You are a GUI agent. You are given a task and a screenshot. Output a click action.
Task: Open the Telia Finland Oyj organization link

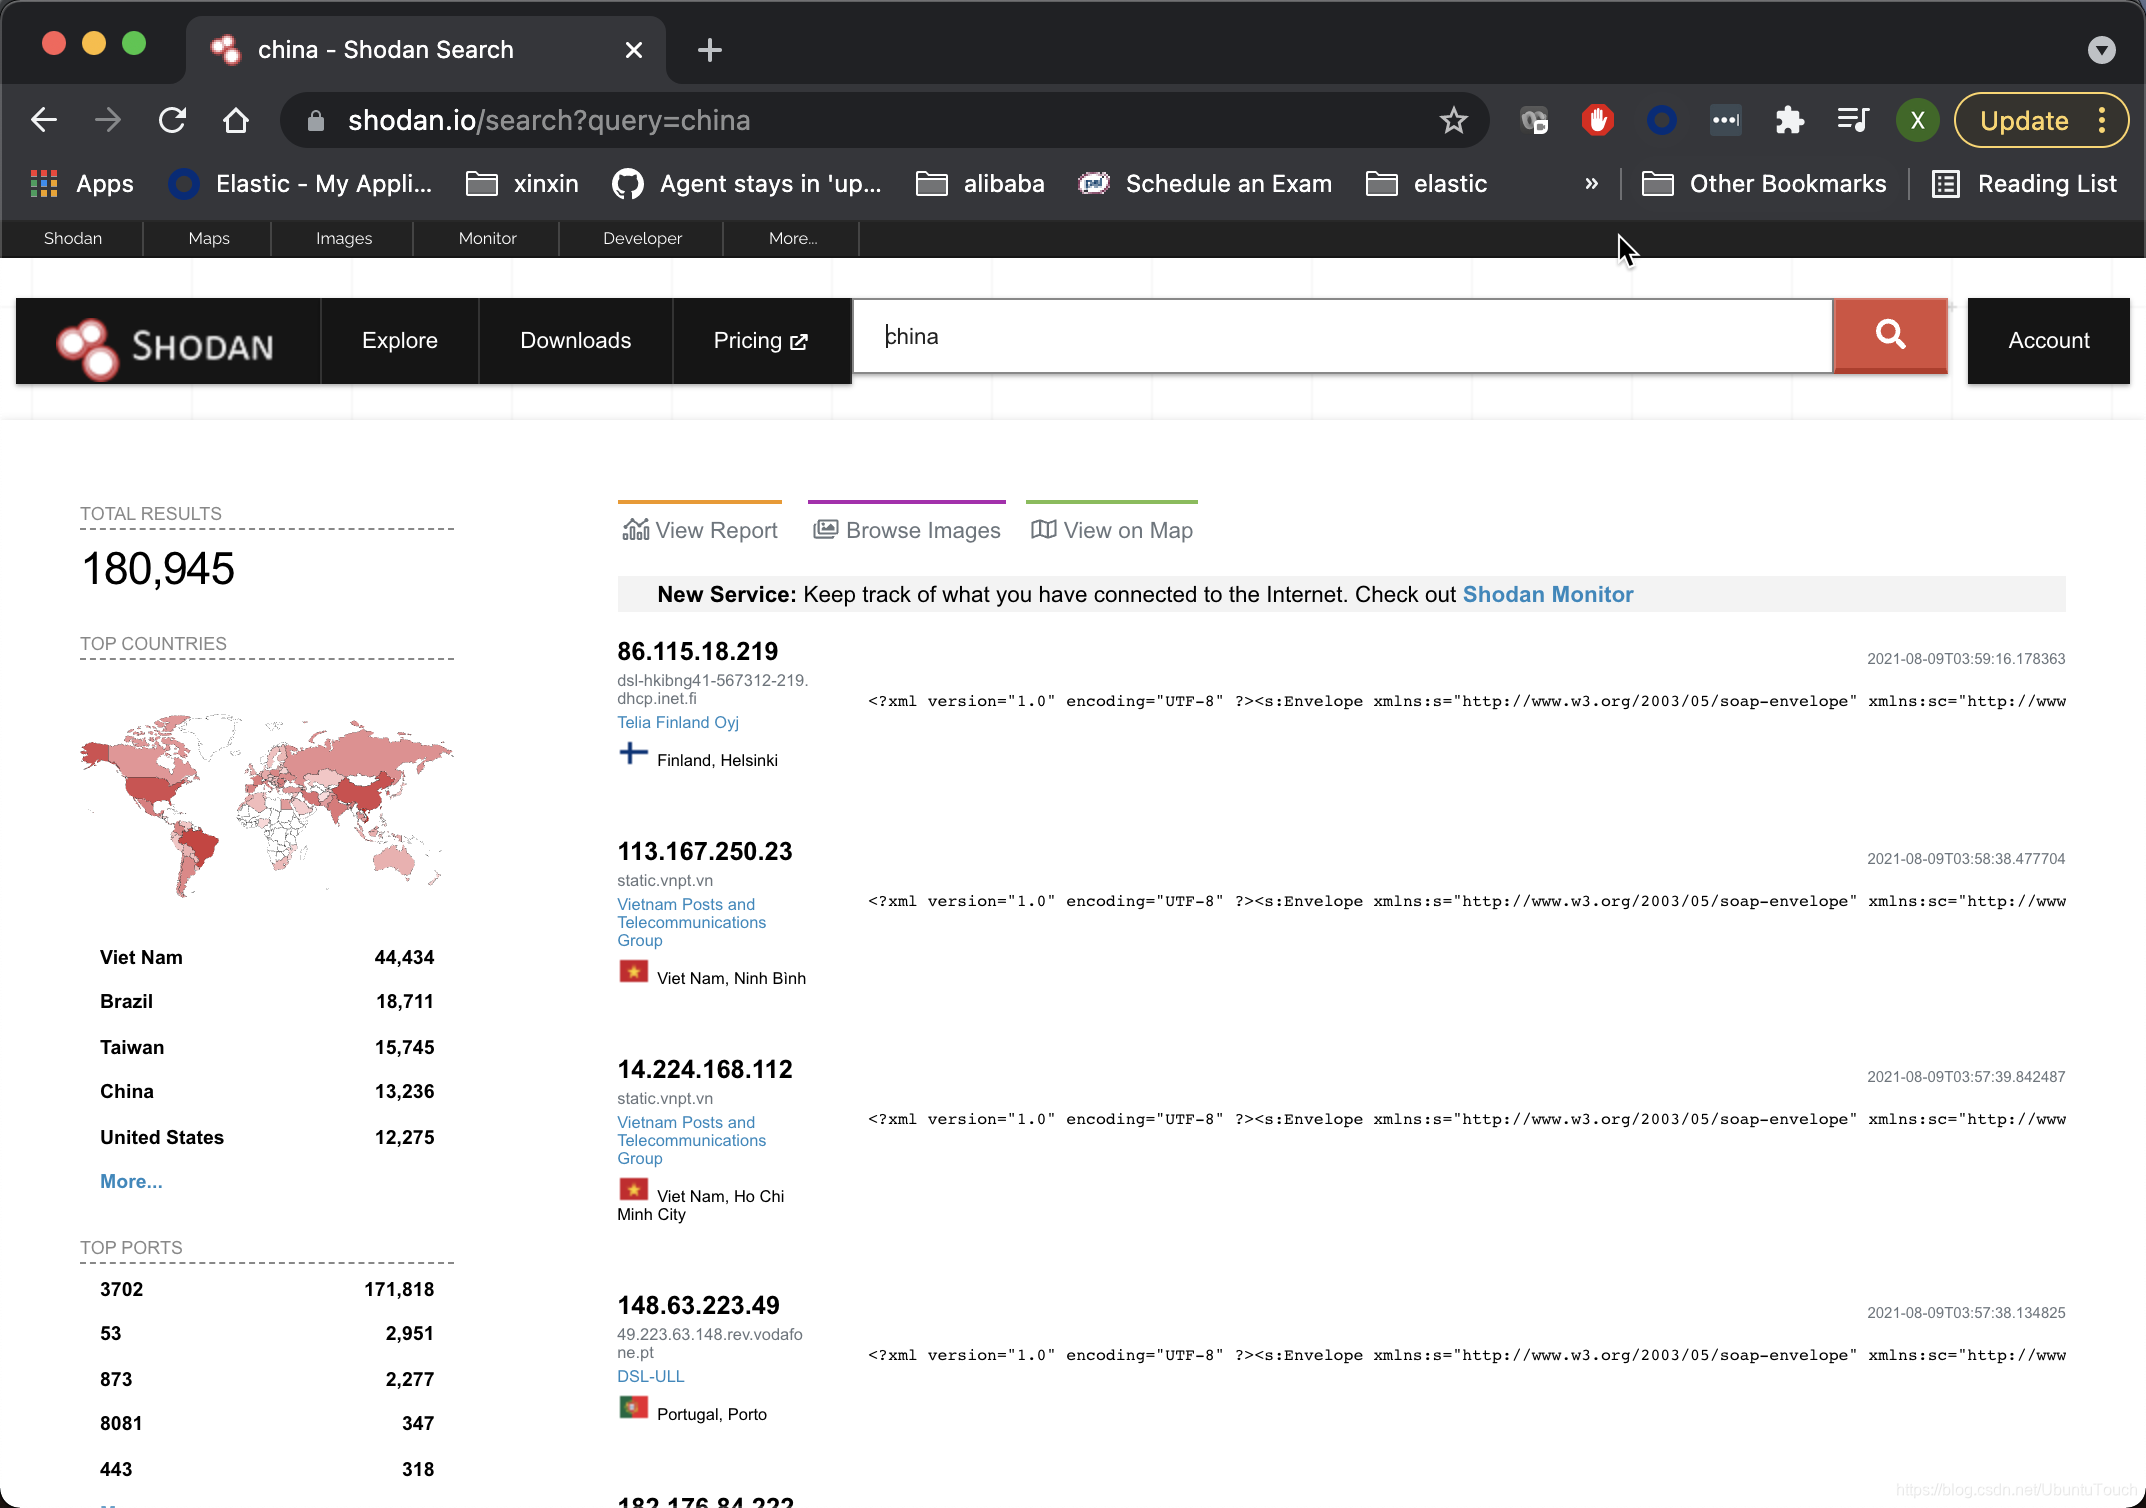click(677, 722)
